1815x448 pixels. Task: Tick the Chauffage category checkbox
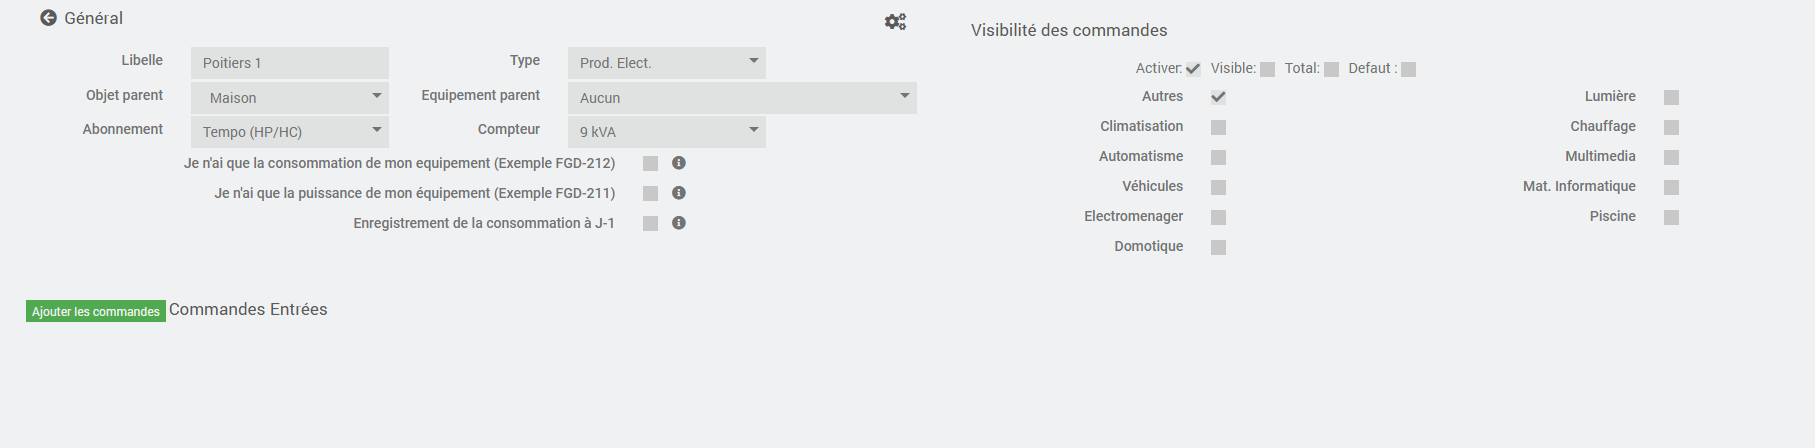pyautogui.click(x=1671, y=127)
